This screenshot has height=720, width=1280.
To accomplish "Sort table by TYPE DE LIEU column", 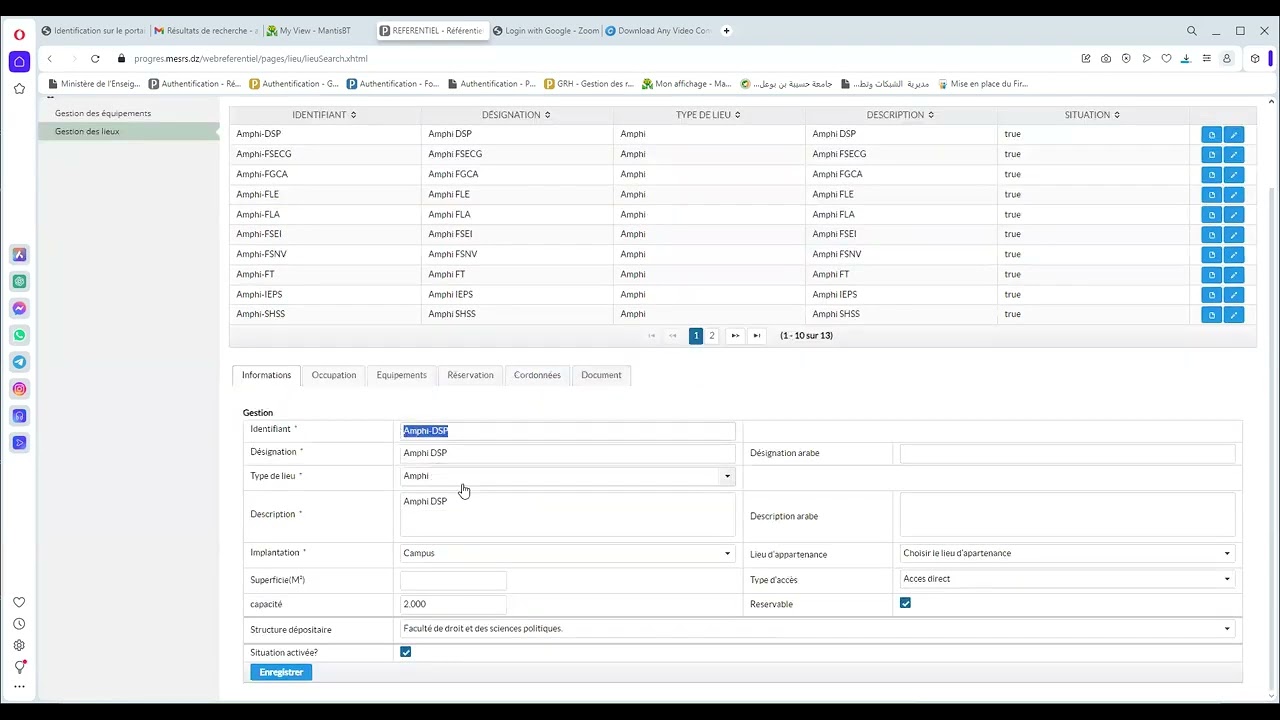I will pyautogui.click(x=708, y=115).
